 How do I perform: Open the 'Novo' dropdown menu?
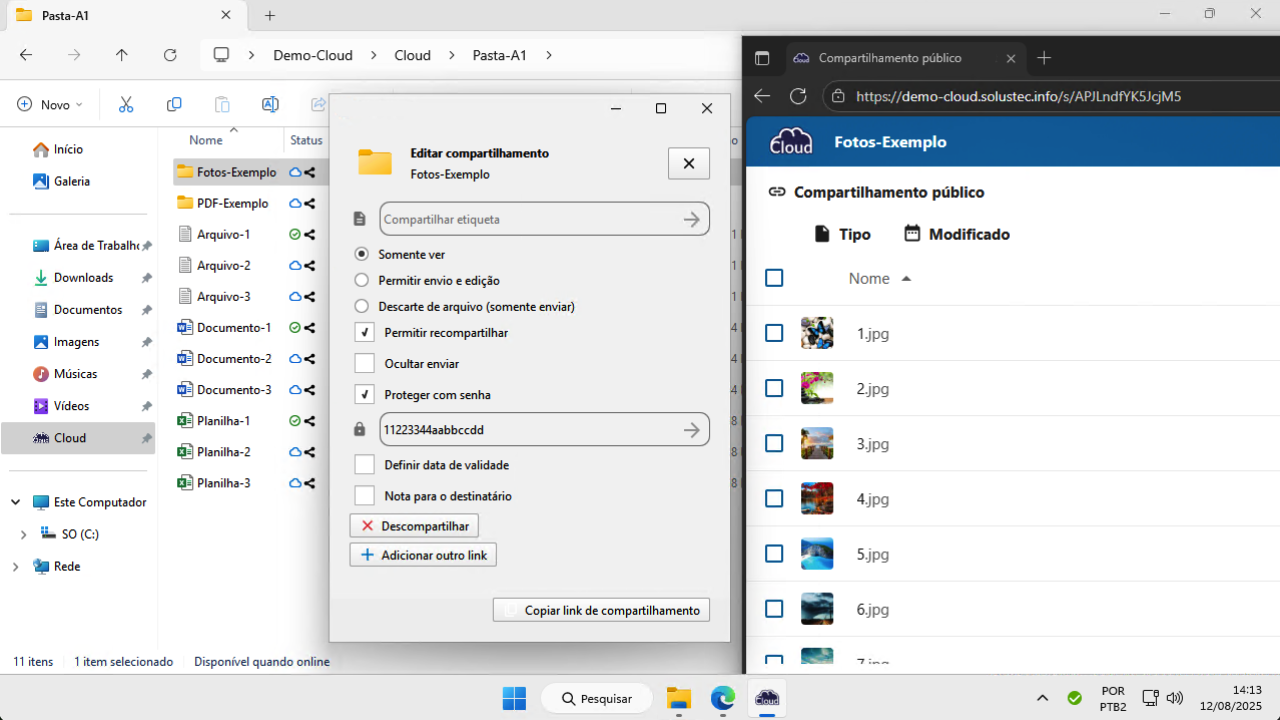(50, 105)
